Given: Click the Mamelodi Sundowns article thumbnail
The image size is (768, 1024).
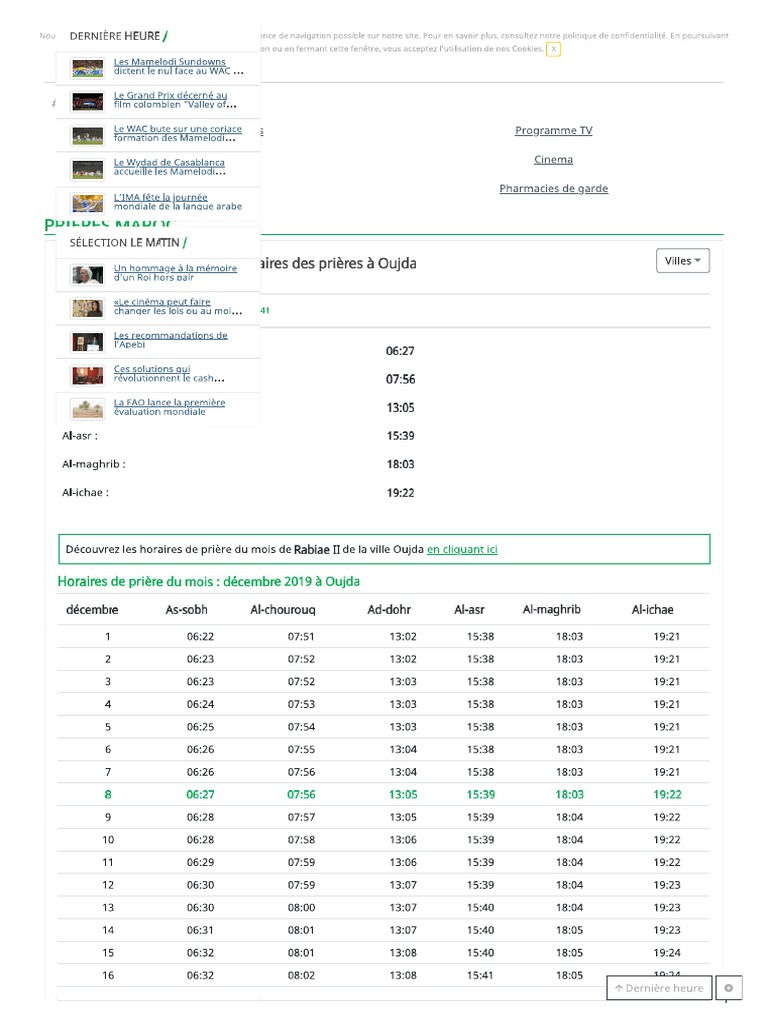Looking at the screenshot, I should tap(88, 69).
